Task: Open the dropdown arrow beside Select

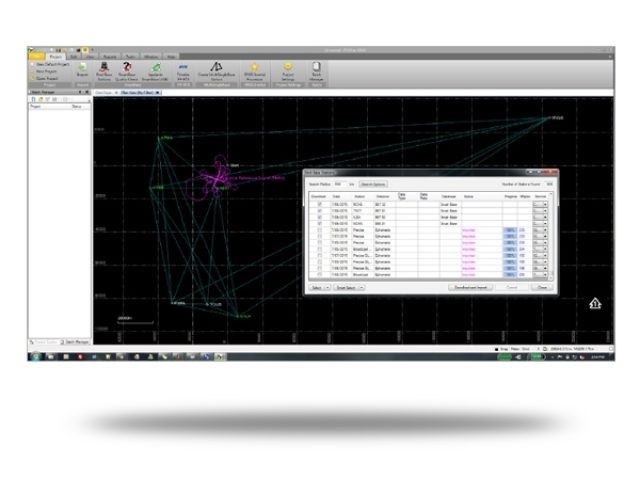Action: pos(327,288)
